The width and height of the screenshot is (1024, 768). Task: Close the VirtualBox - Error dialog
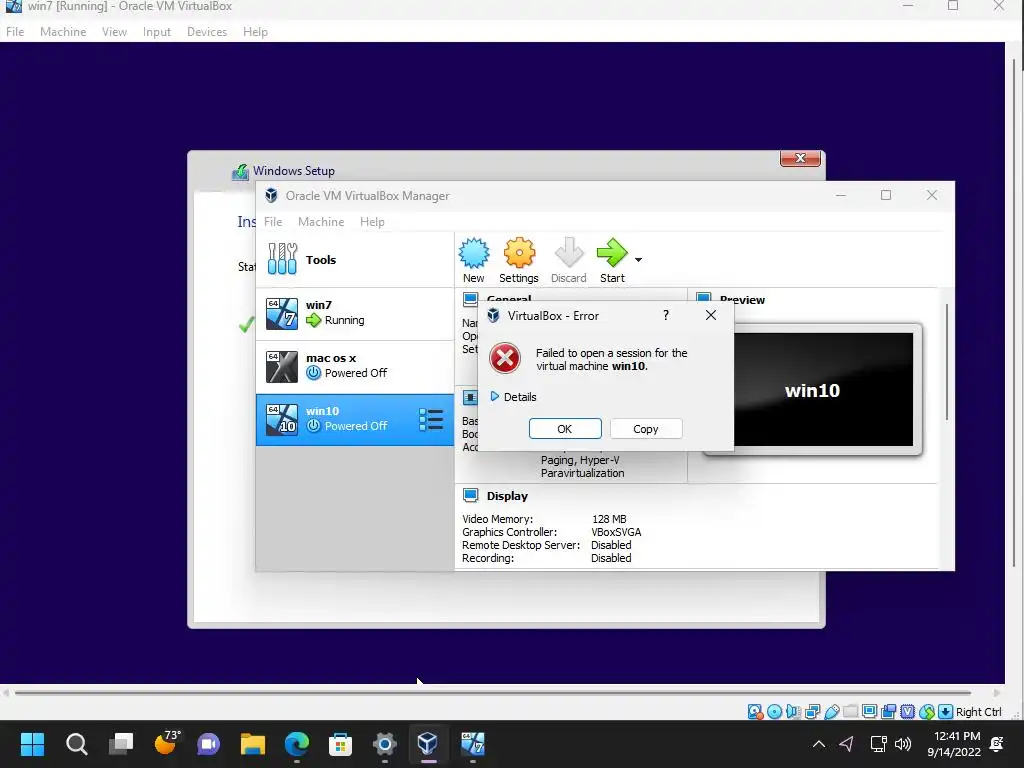(711, 315)
